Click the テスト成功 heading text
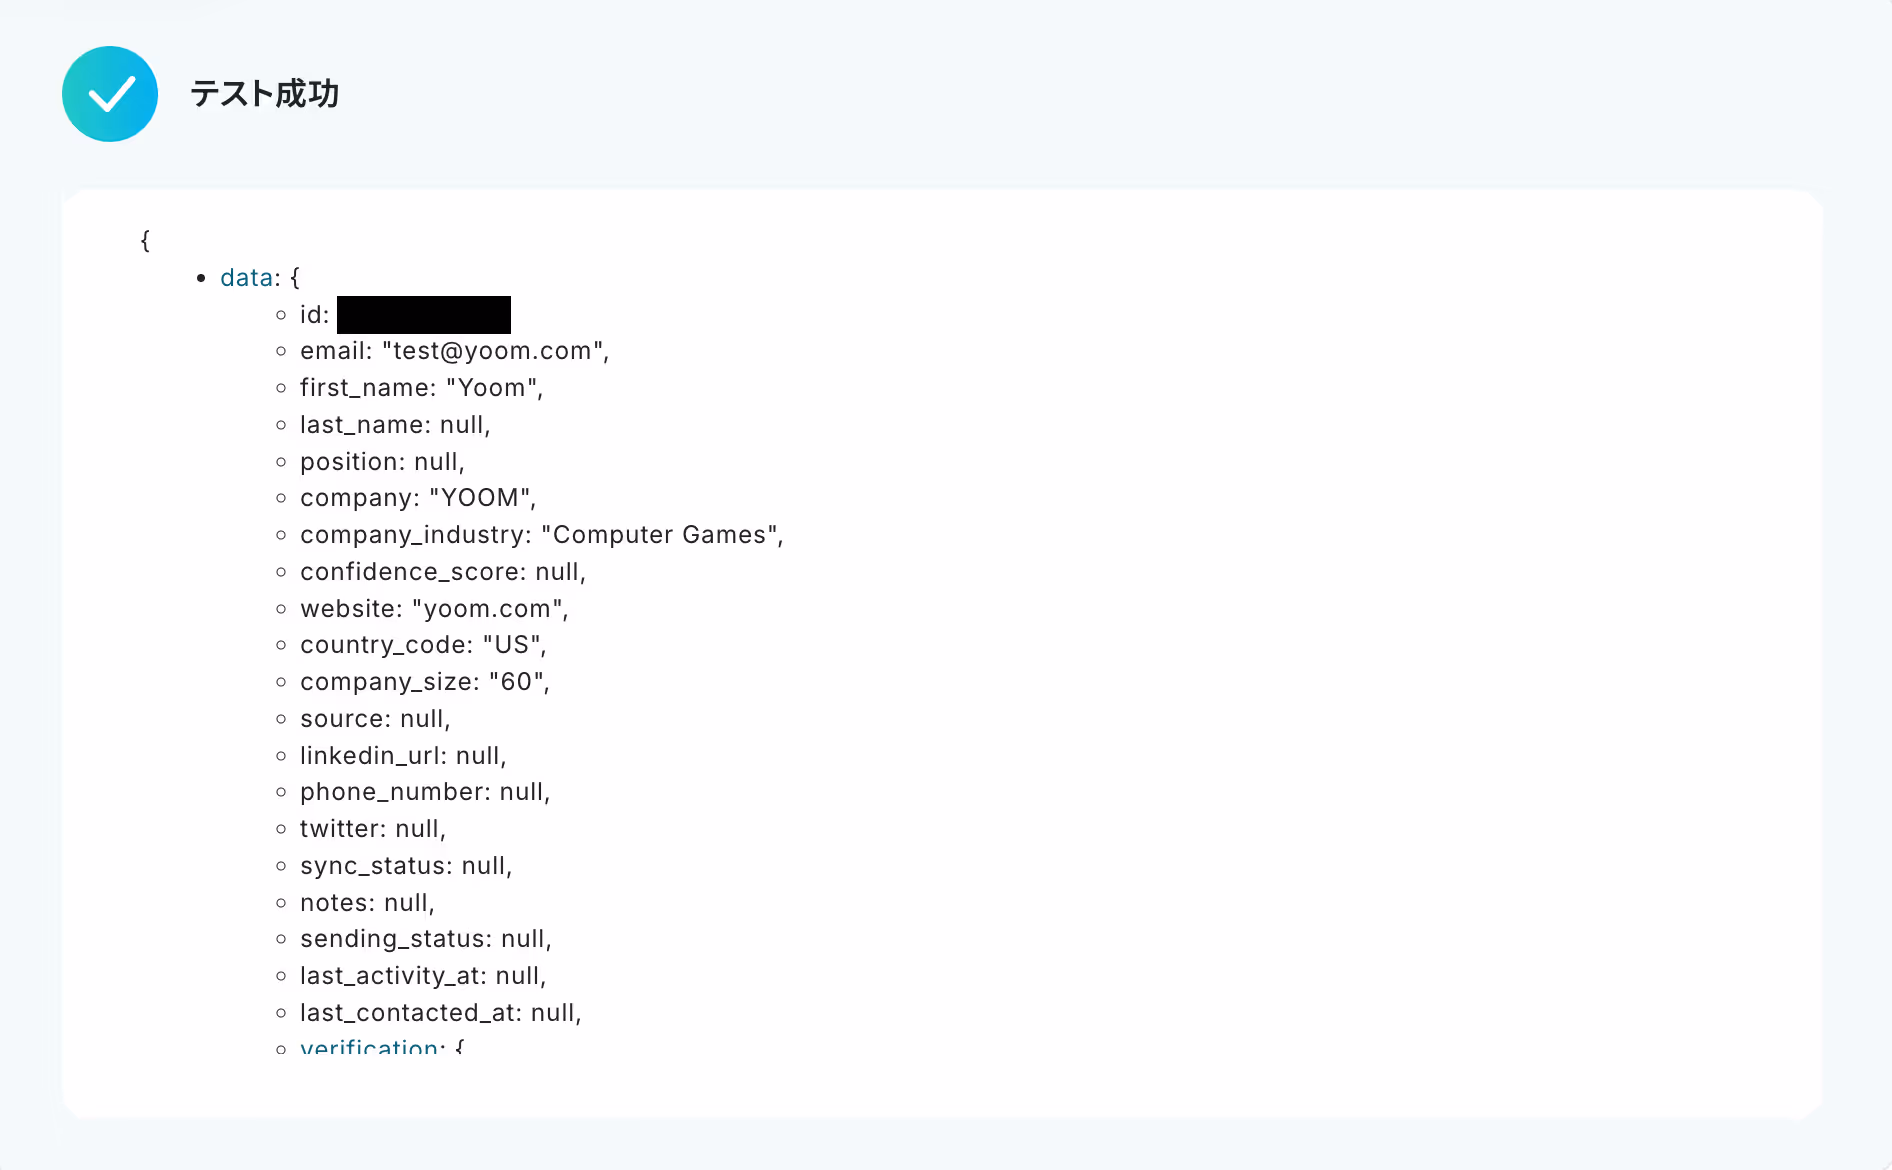Viewport: 1892px width, 1170px height. coord(265,94)
